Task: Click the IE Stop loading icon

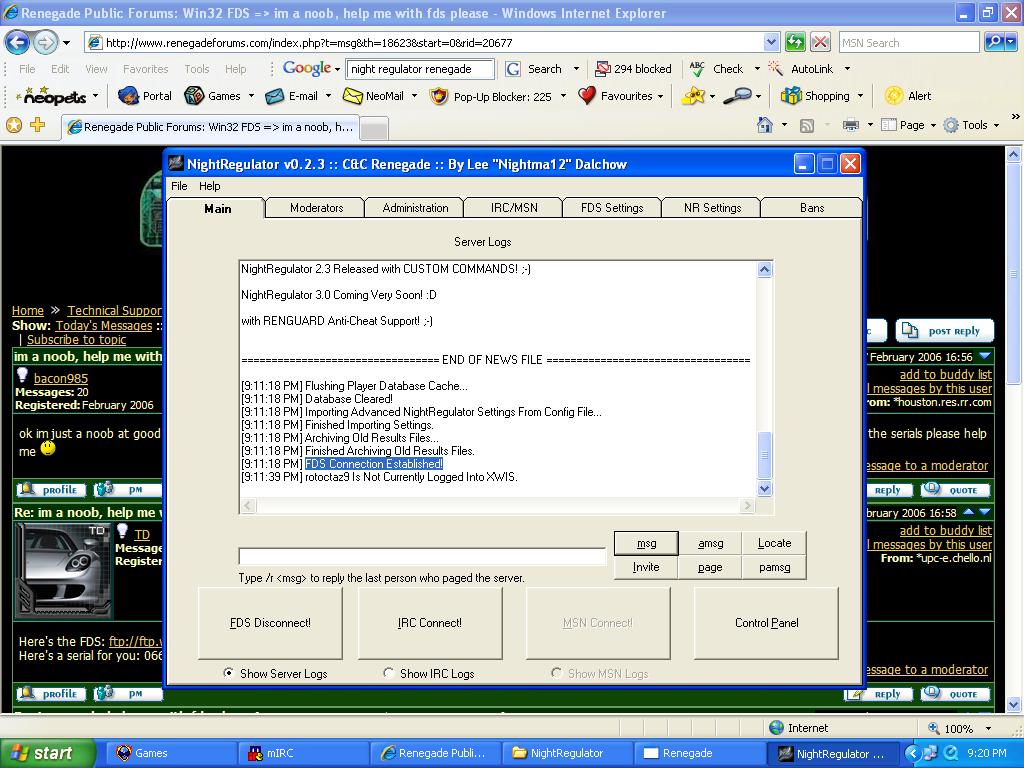Action: click(820, 42)
